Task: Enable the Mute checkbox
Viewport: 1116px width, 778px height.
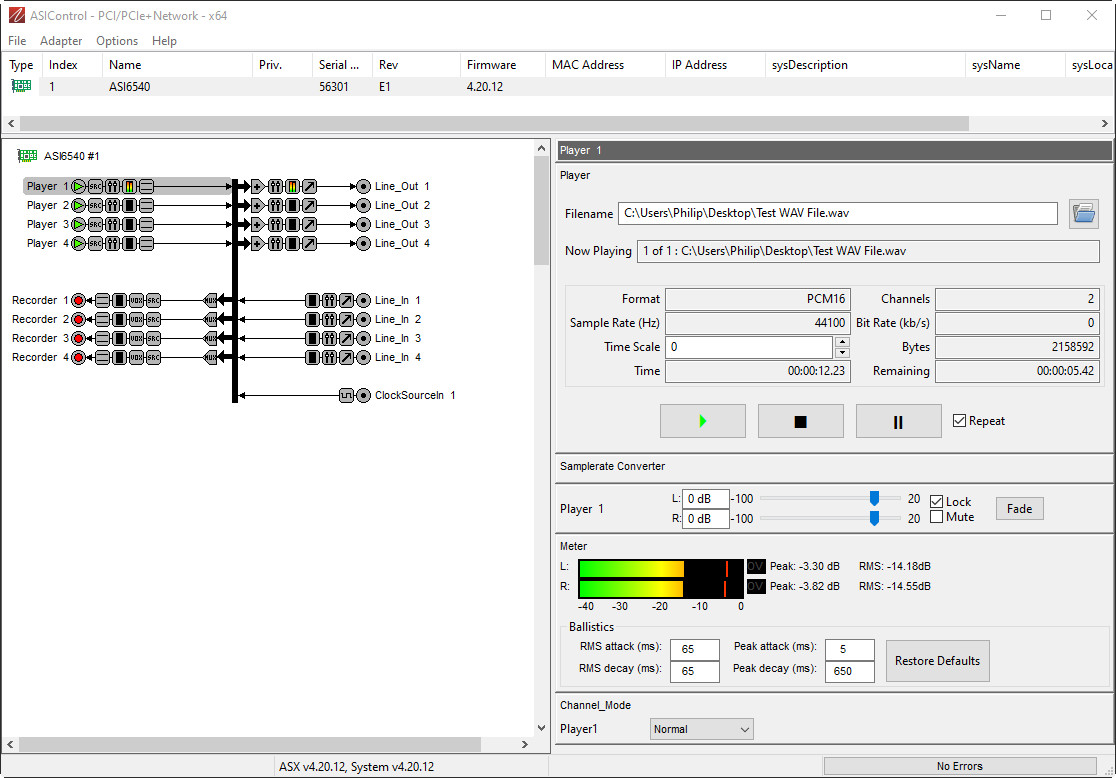Action: [937, 517]
